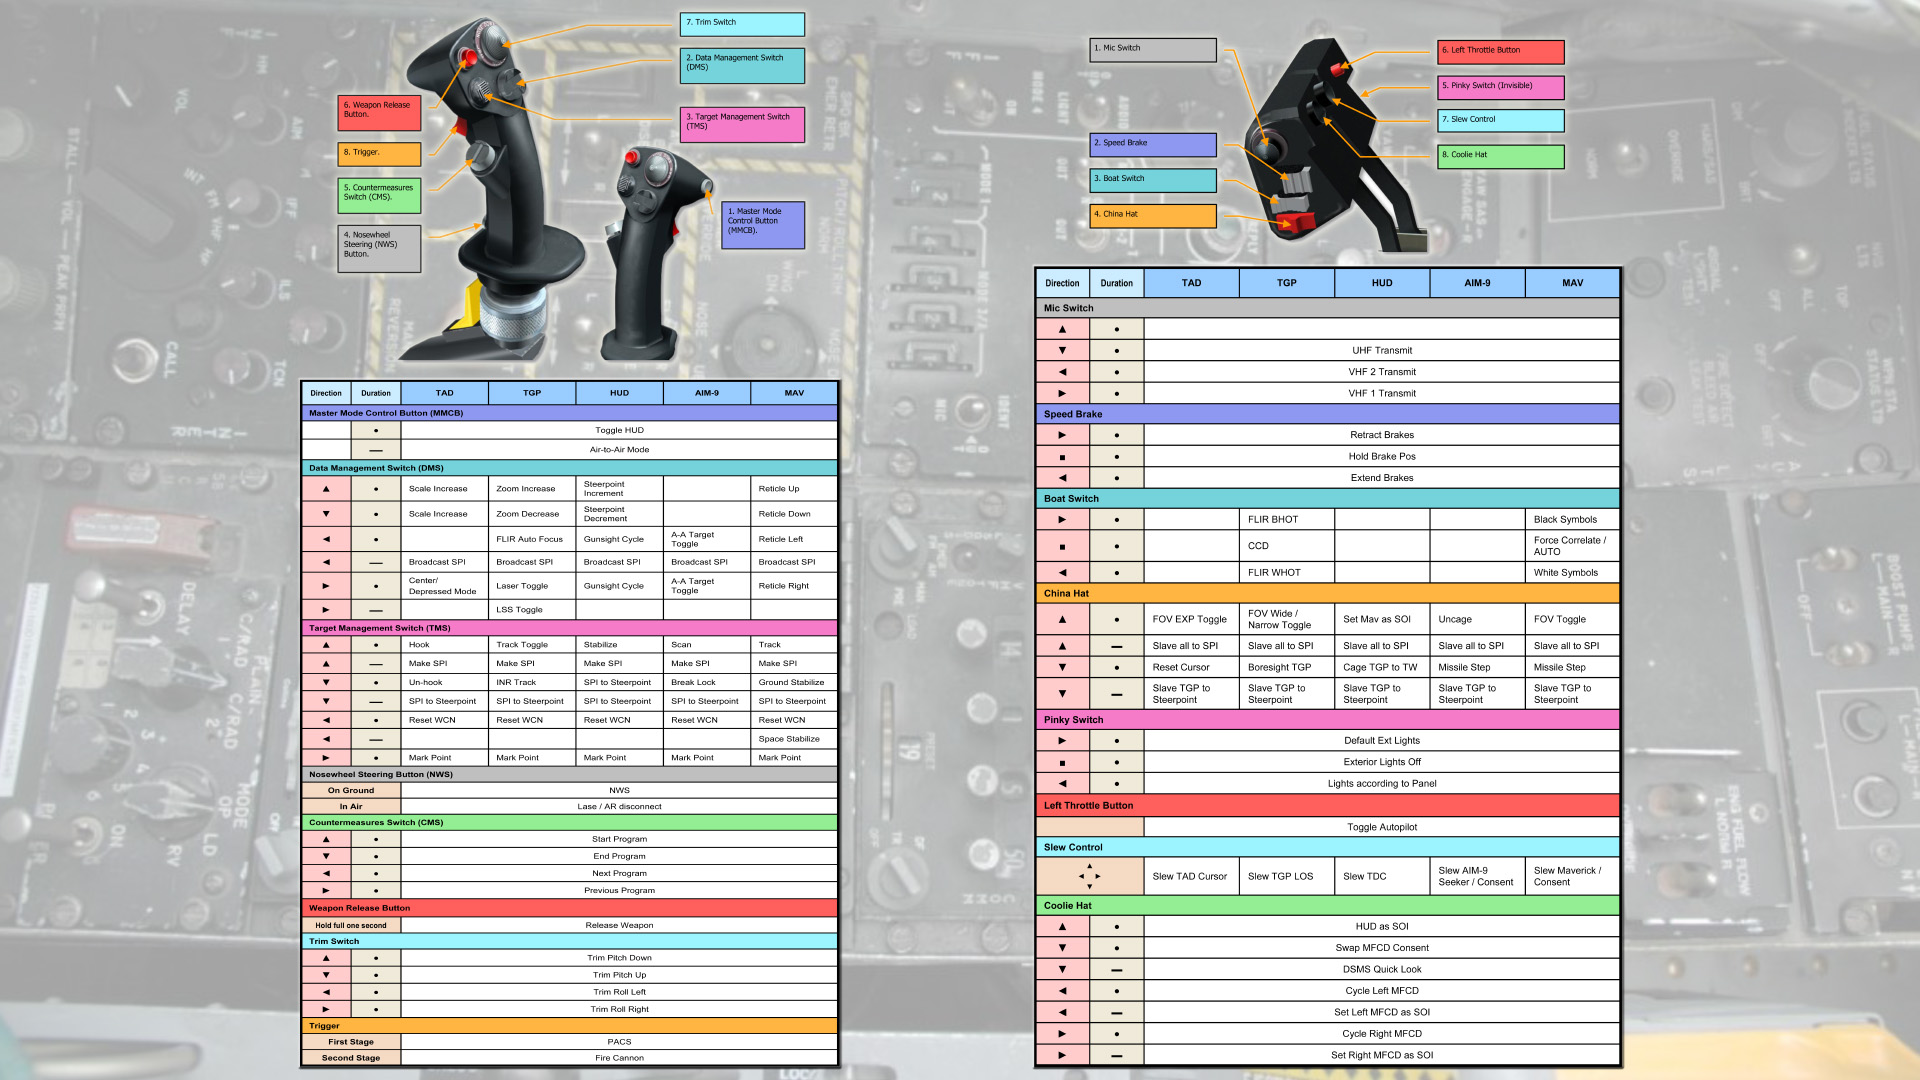Click the '5. Pinky Switch (Invisible)' callout
1920x1080 pixels.
pyautogui.click(x=1501, y=88)
